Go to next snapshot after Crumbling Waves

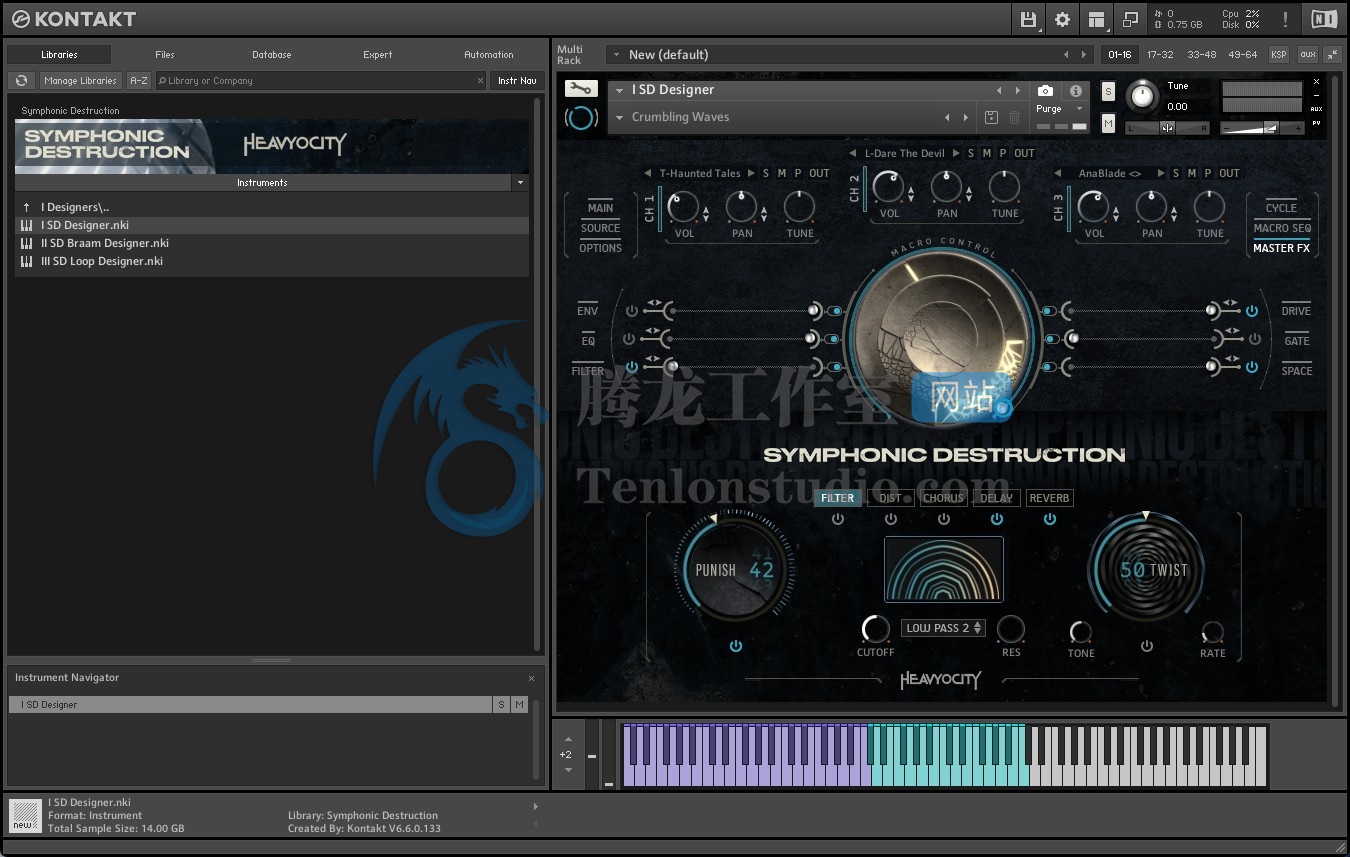[x=966, y=118]
